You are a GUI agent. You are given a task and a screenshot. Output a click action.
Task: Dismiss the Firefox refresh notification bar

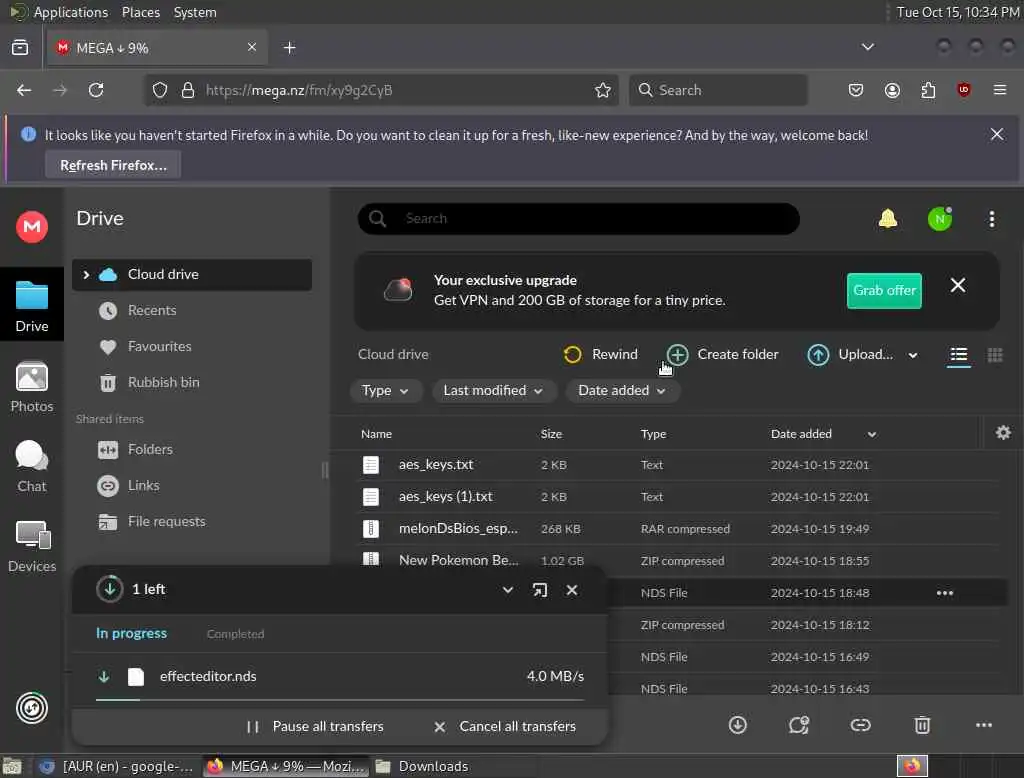(997, 135)
